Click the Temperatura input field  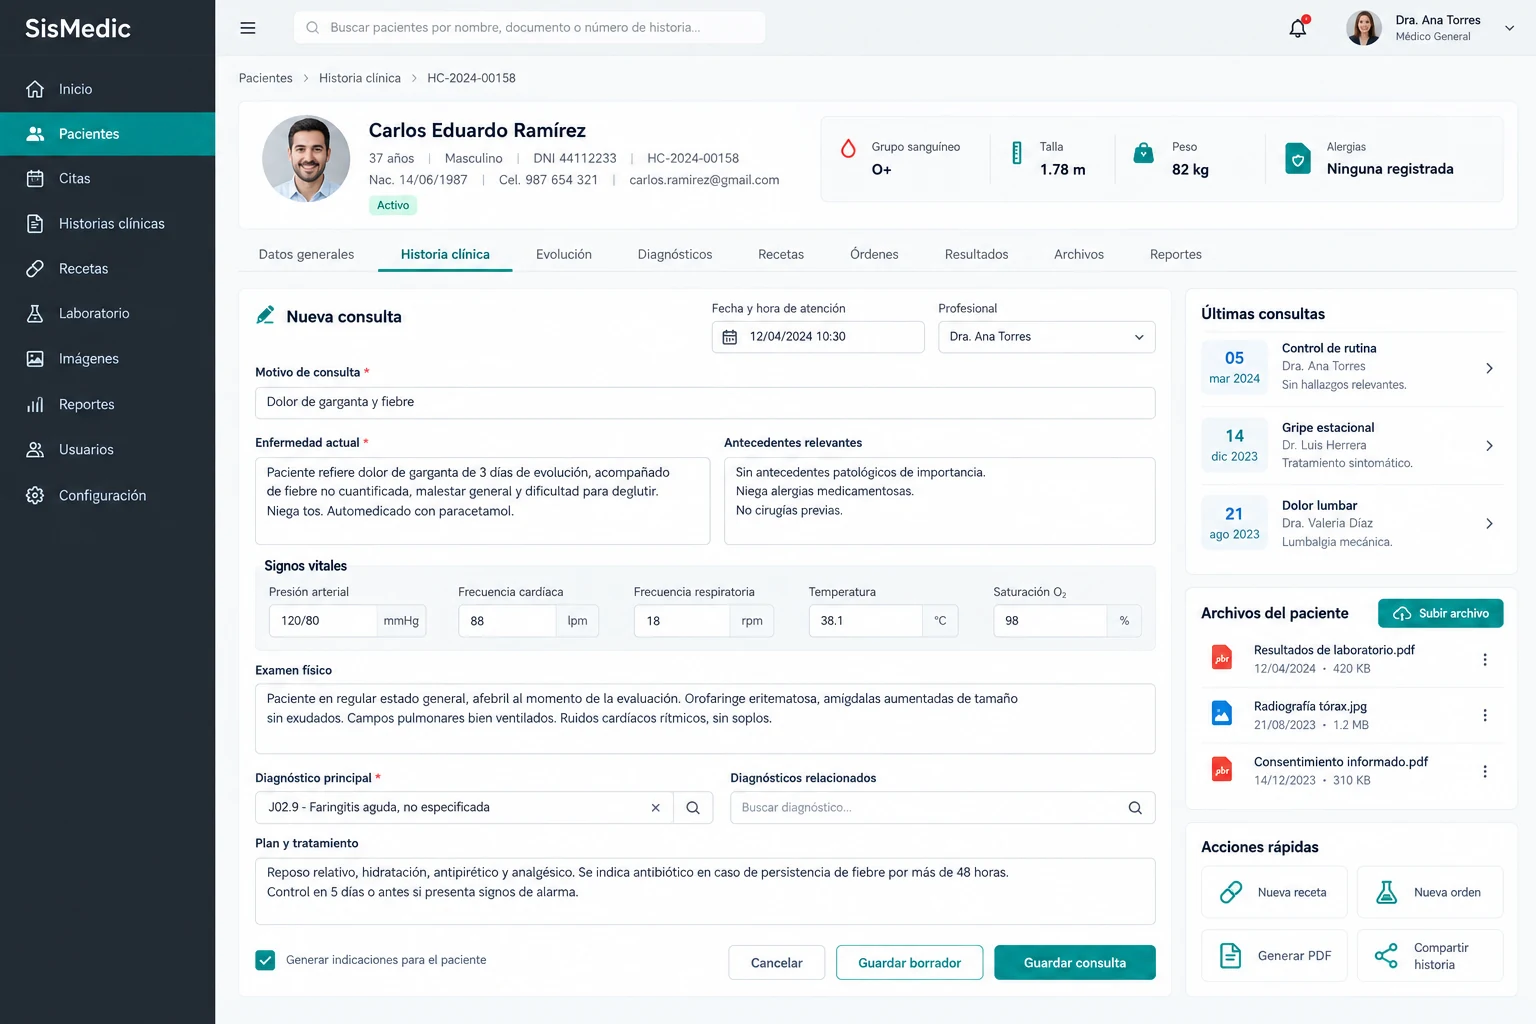(865, 621)
